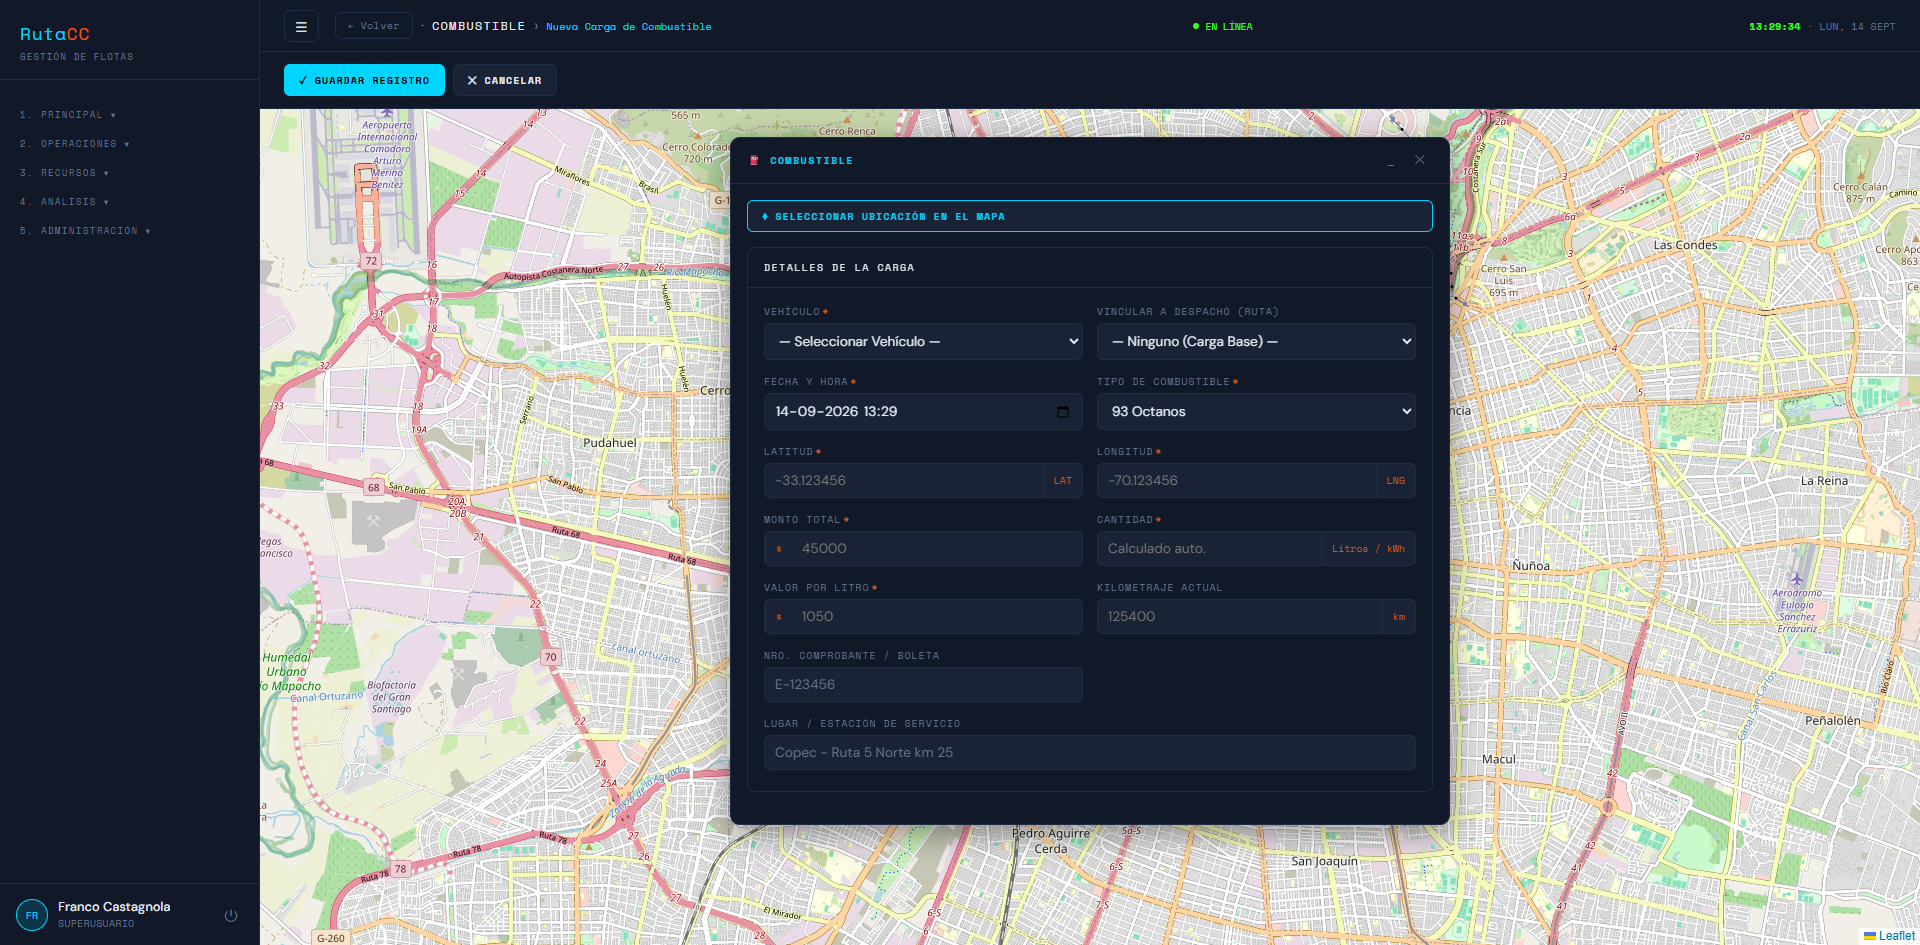
Task: Expand the Recursos menu
Action: pyautogui.click(x=65, y=173)
